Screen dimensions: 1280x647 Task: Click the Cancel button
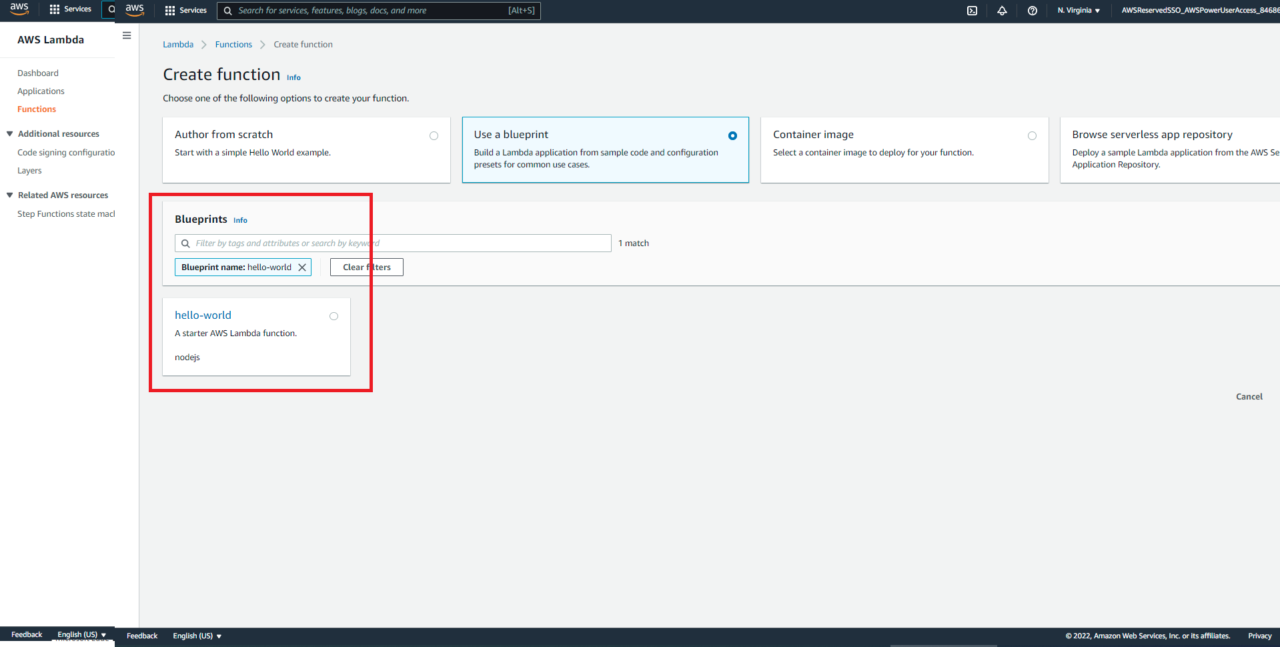click(1248, 397)
